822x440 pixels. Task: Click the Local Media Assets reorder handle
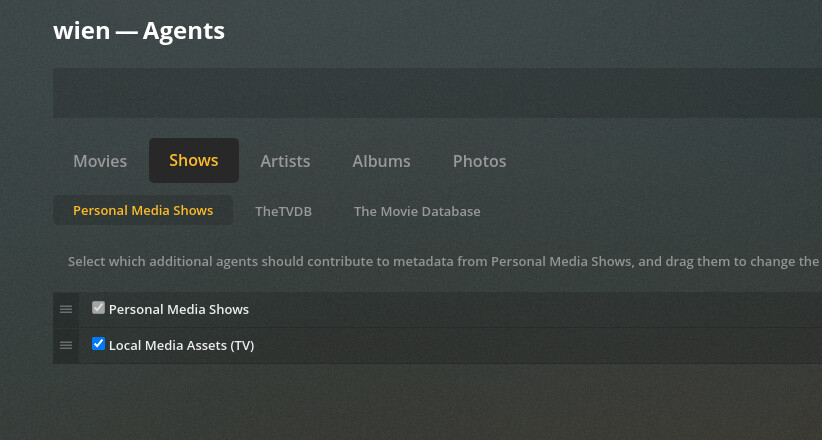(x=66, y=345)
